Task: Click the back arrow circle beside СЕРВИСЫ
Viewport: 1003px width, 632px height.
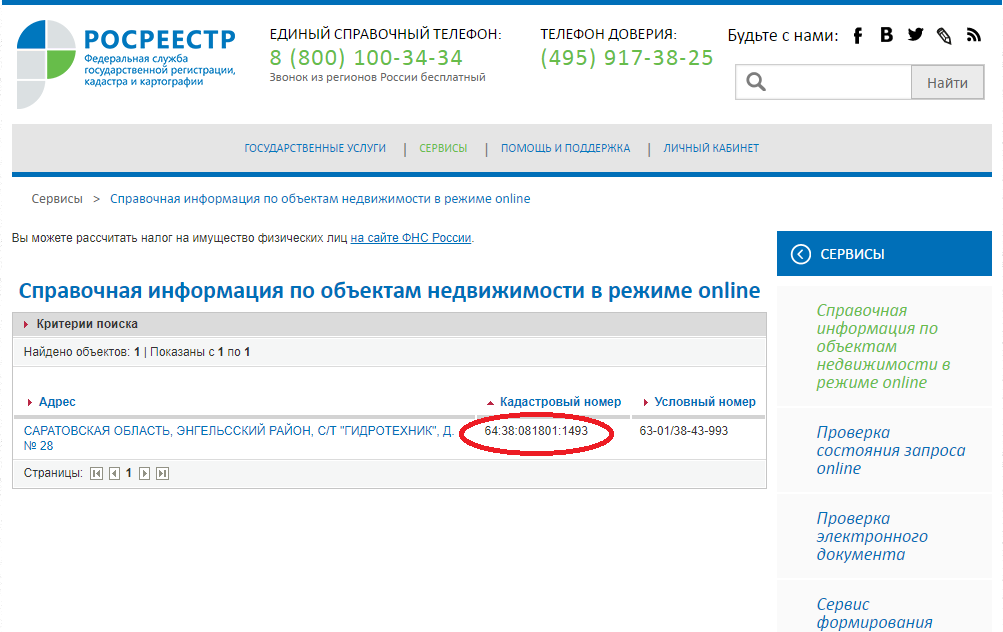Action: click(x=800, y=254)
